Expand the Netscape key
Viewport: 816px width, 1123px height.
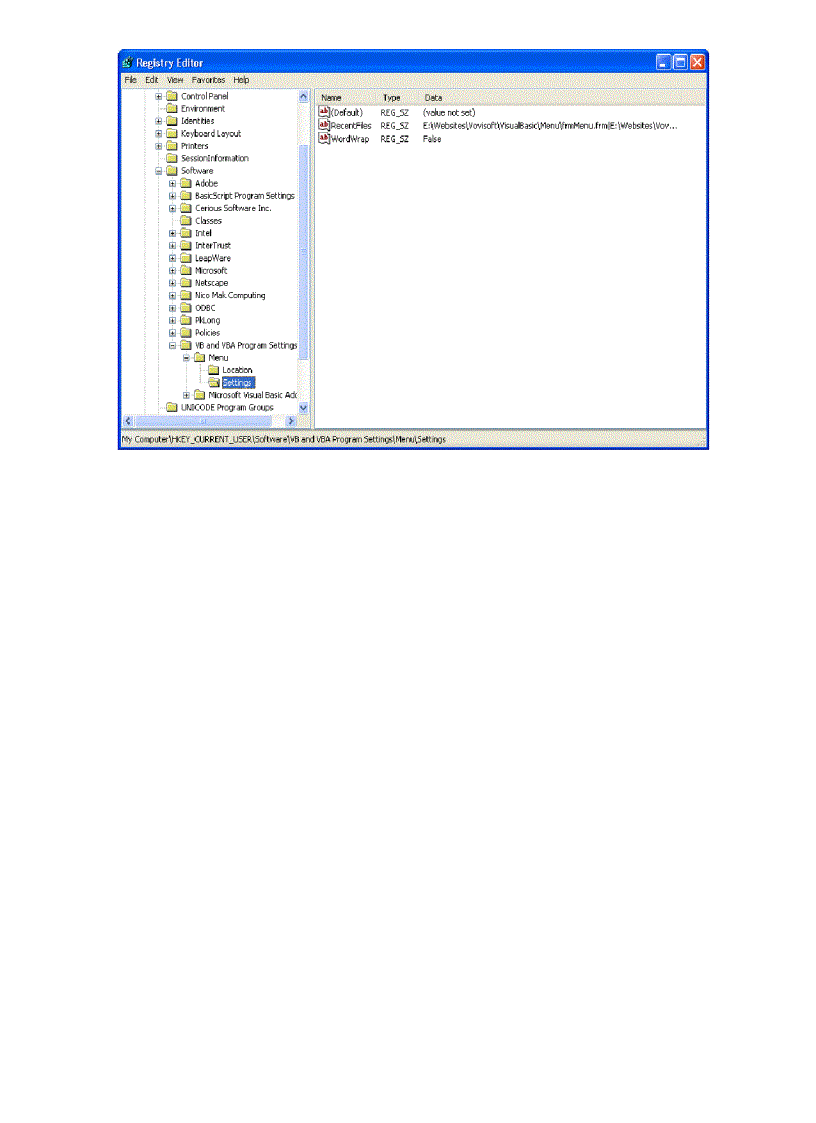click(172, 282)
